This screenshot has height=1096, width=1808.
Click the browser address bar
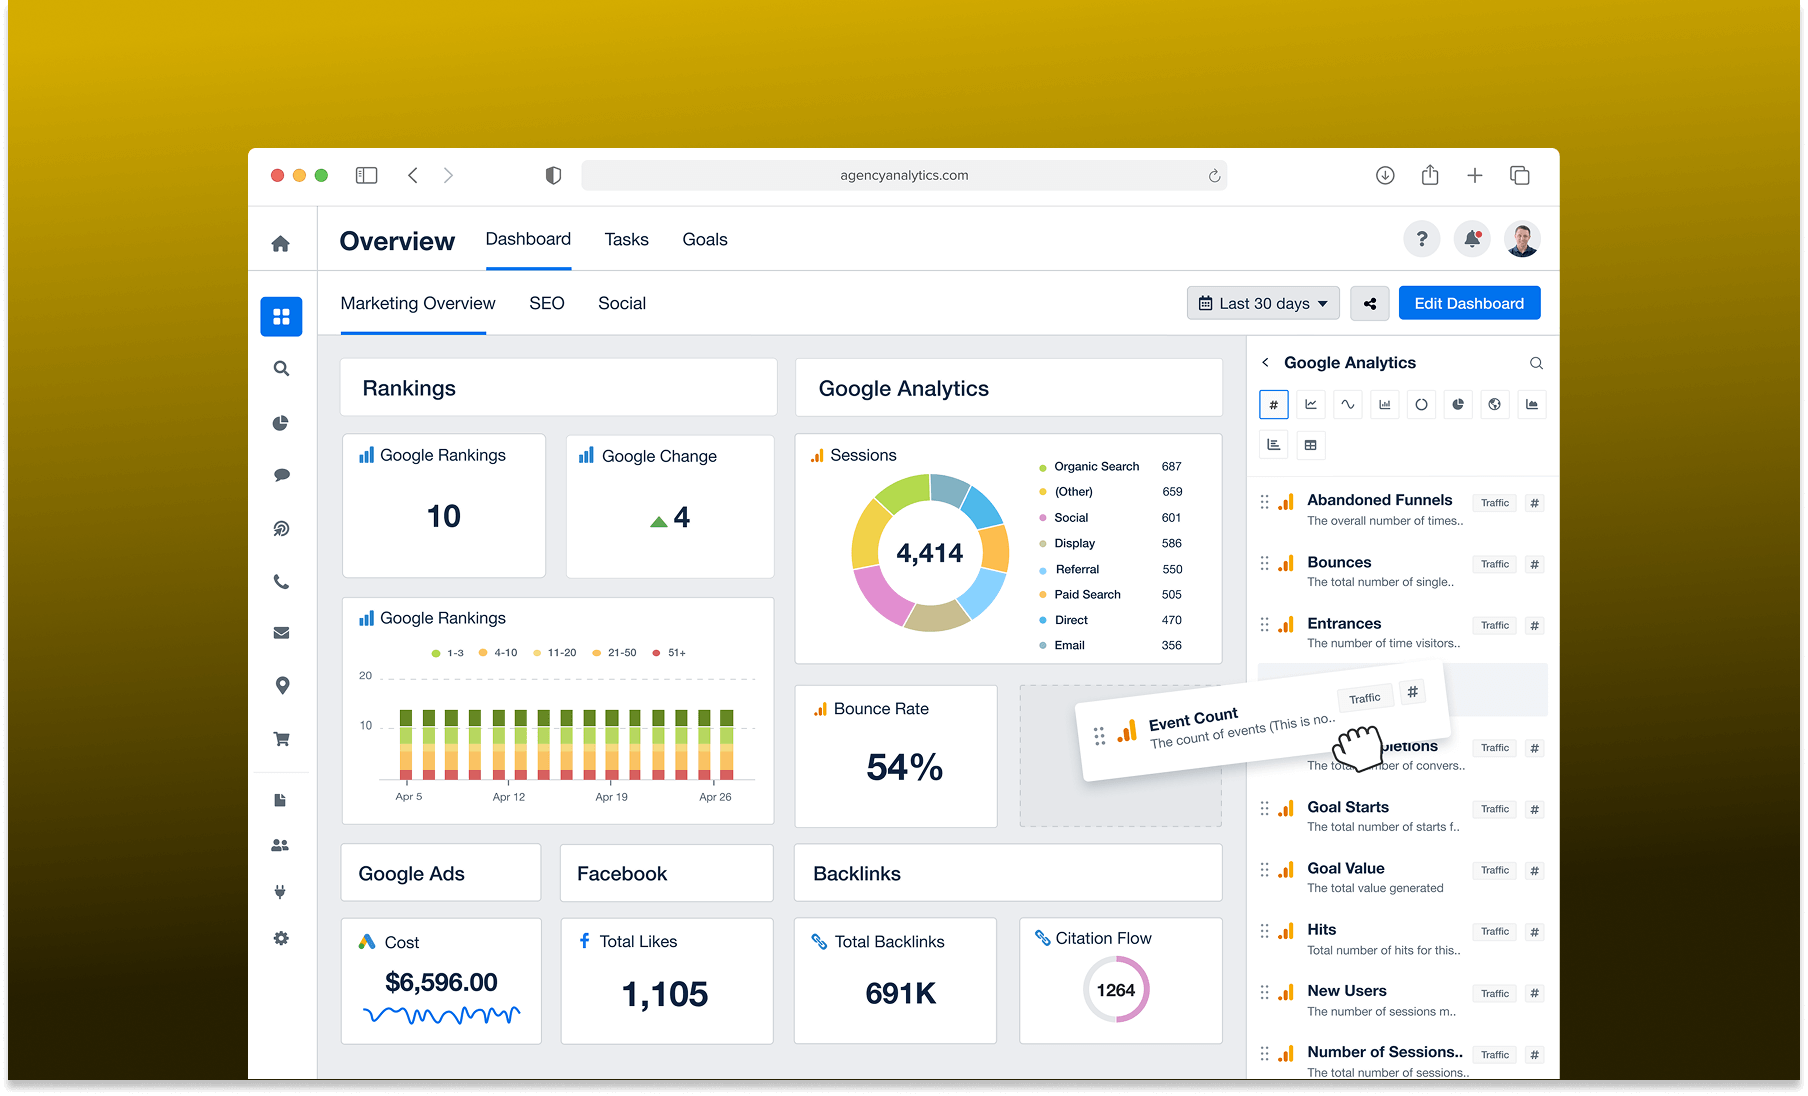(x=904, y=175)
